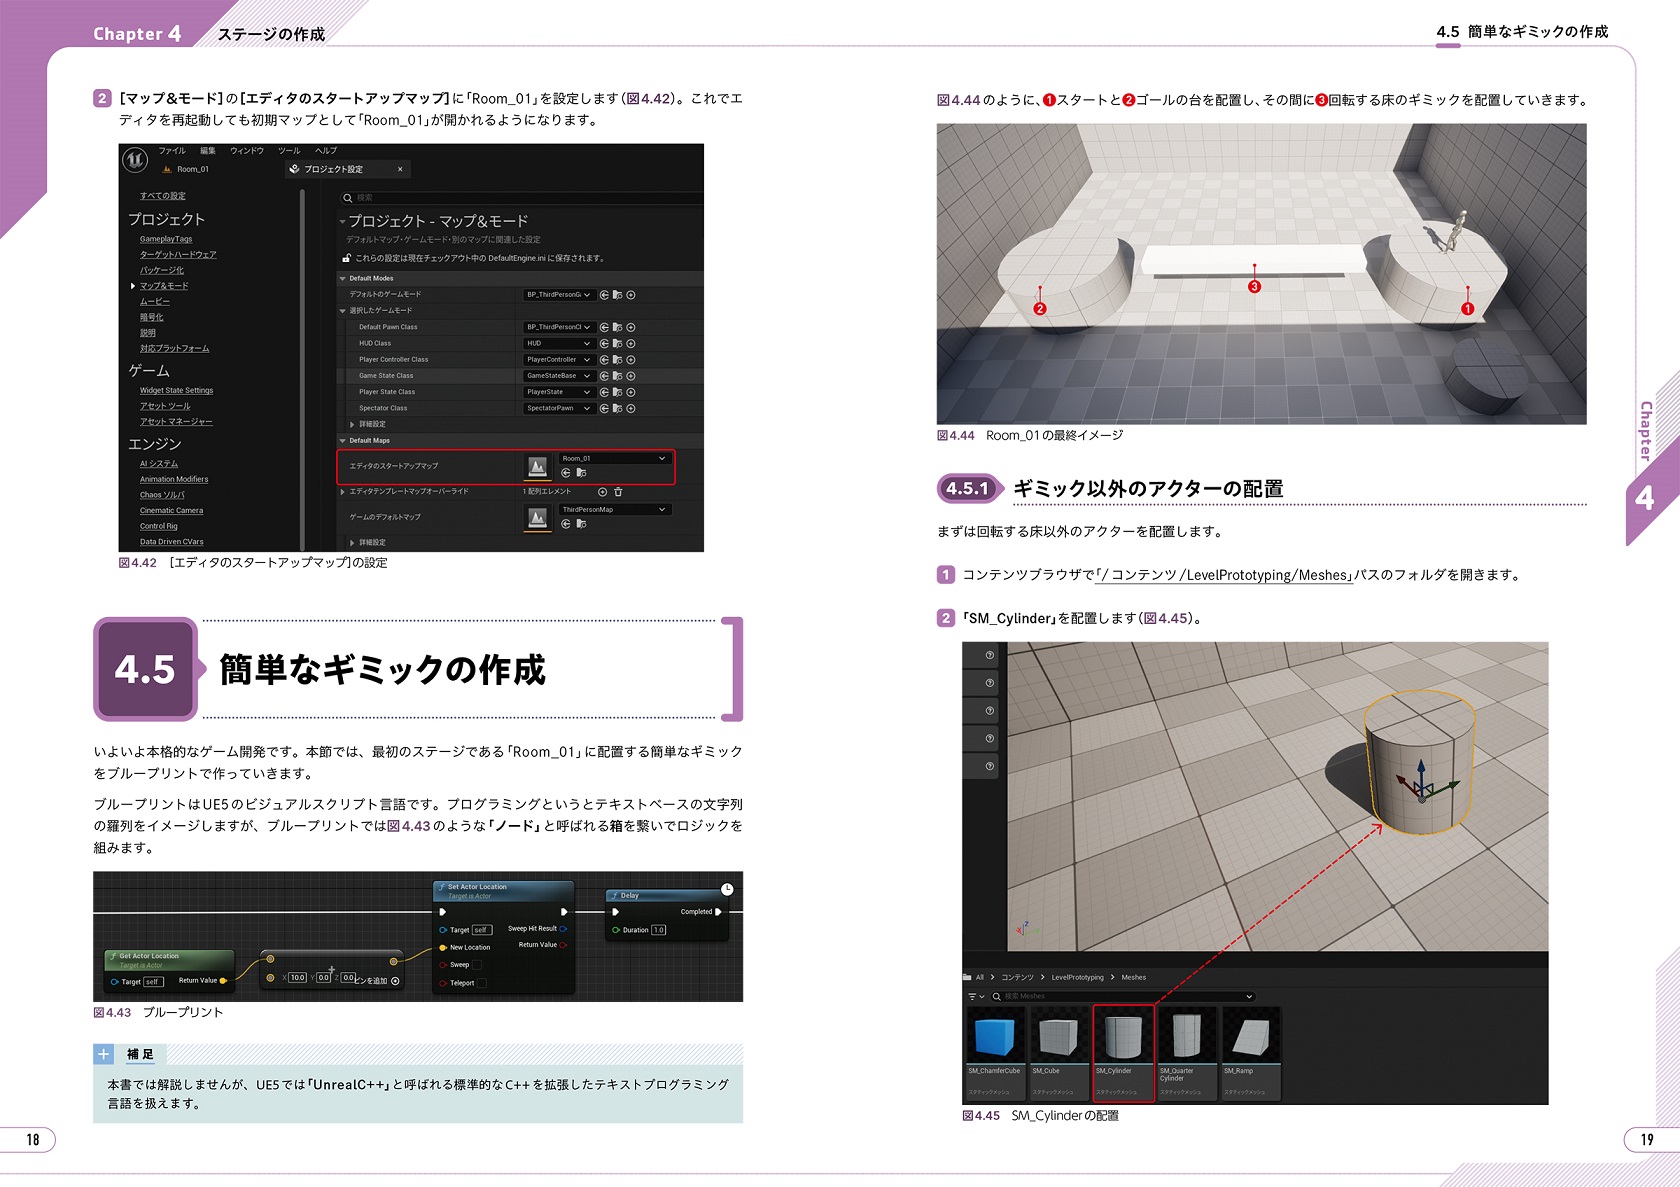Add an element to the template map overrides
The height and width of the screenshot is (1187, 1680).
(602, 492)
